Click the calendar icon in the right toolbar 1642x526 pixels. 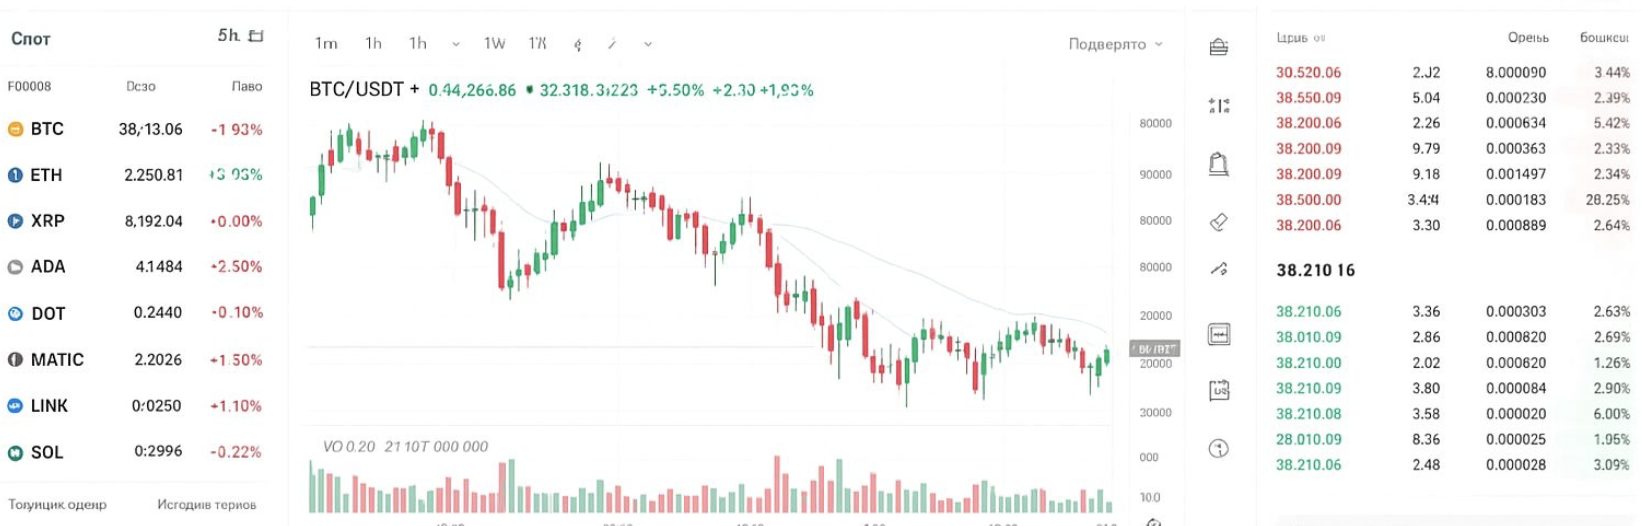(1218, 390)
